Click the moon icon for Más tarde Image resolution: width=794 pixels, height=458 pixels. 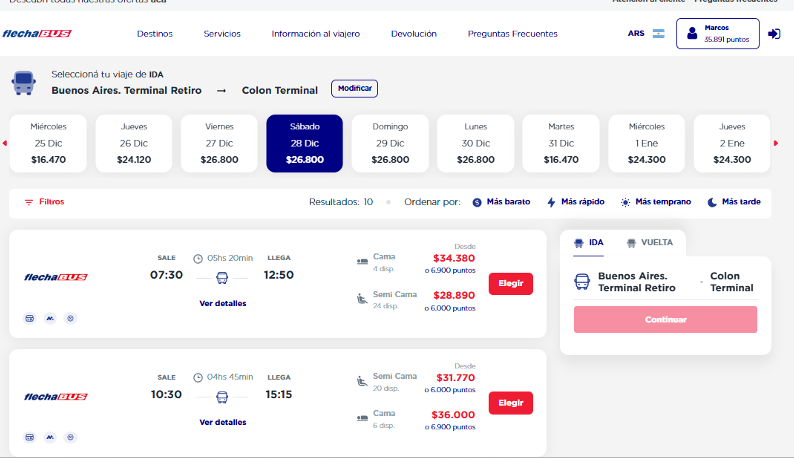pyautogui.click(x=713, y=202)
